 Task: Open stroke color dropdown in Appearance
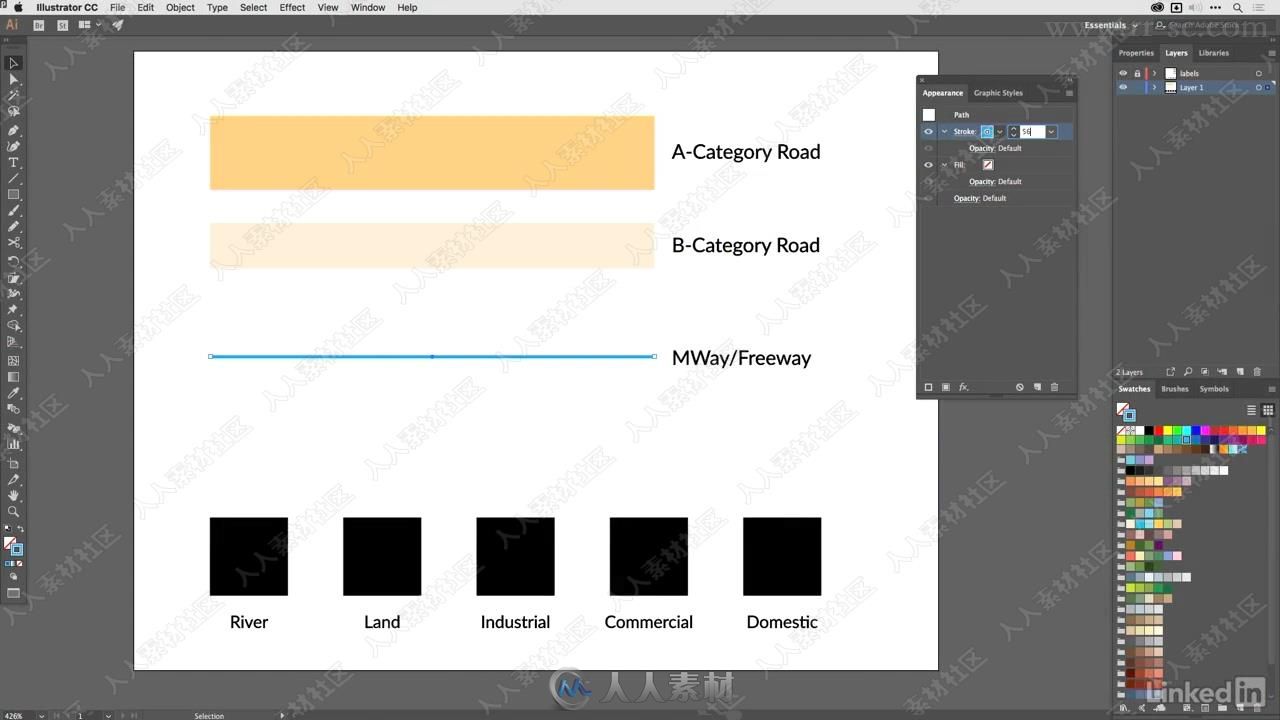(x=999, y=132)
